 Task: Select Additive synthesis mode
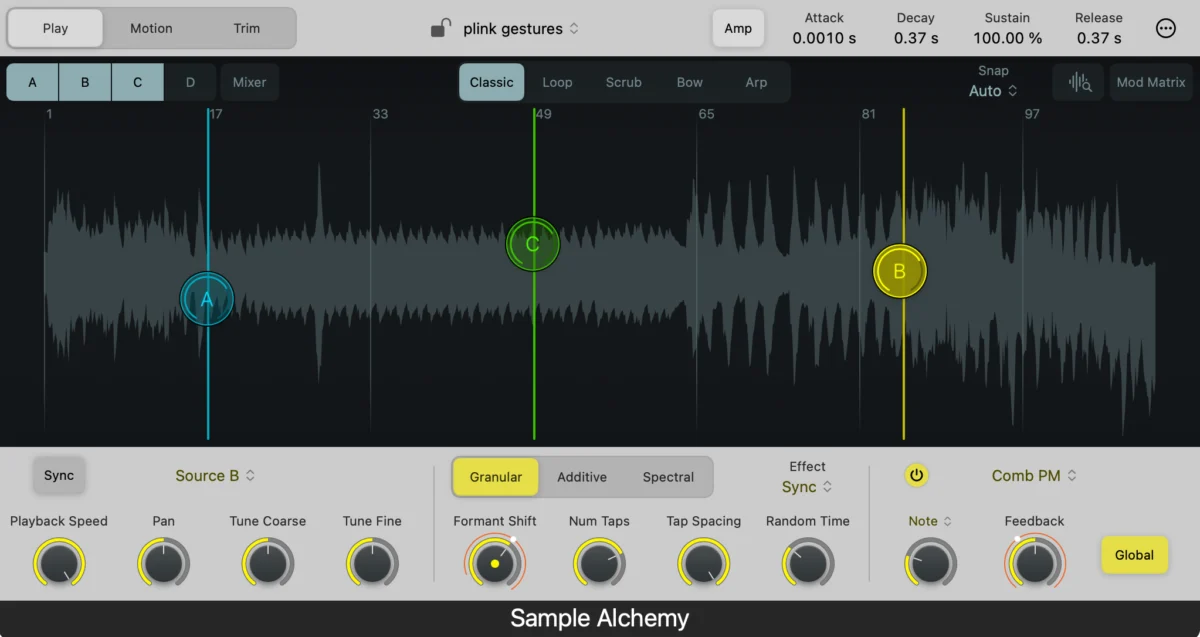coord(582,477)
